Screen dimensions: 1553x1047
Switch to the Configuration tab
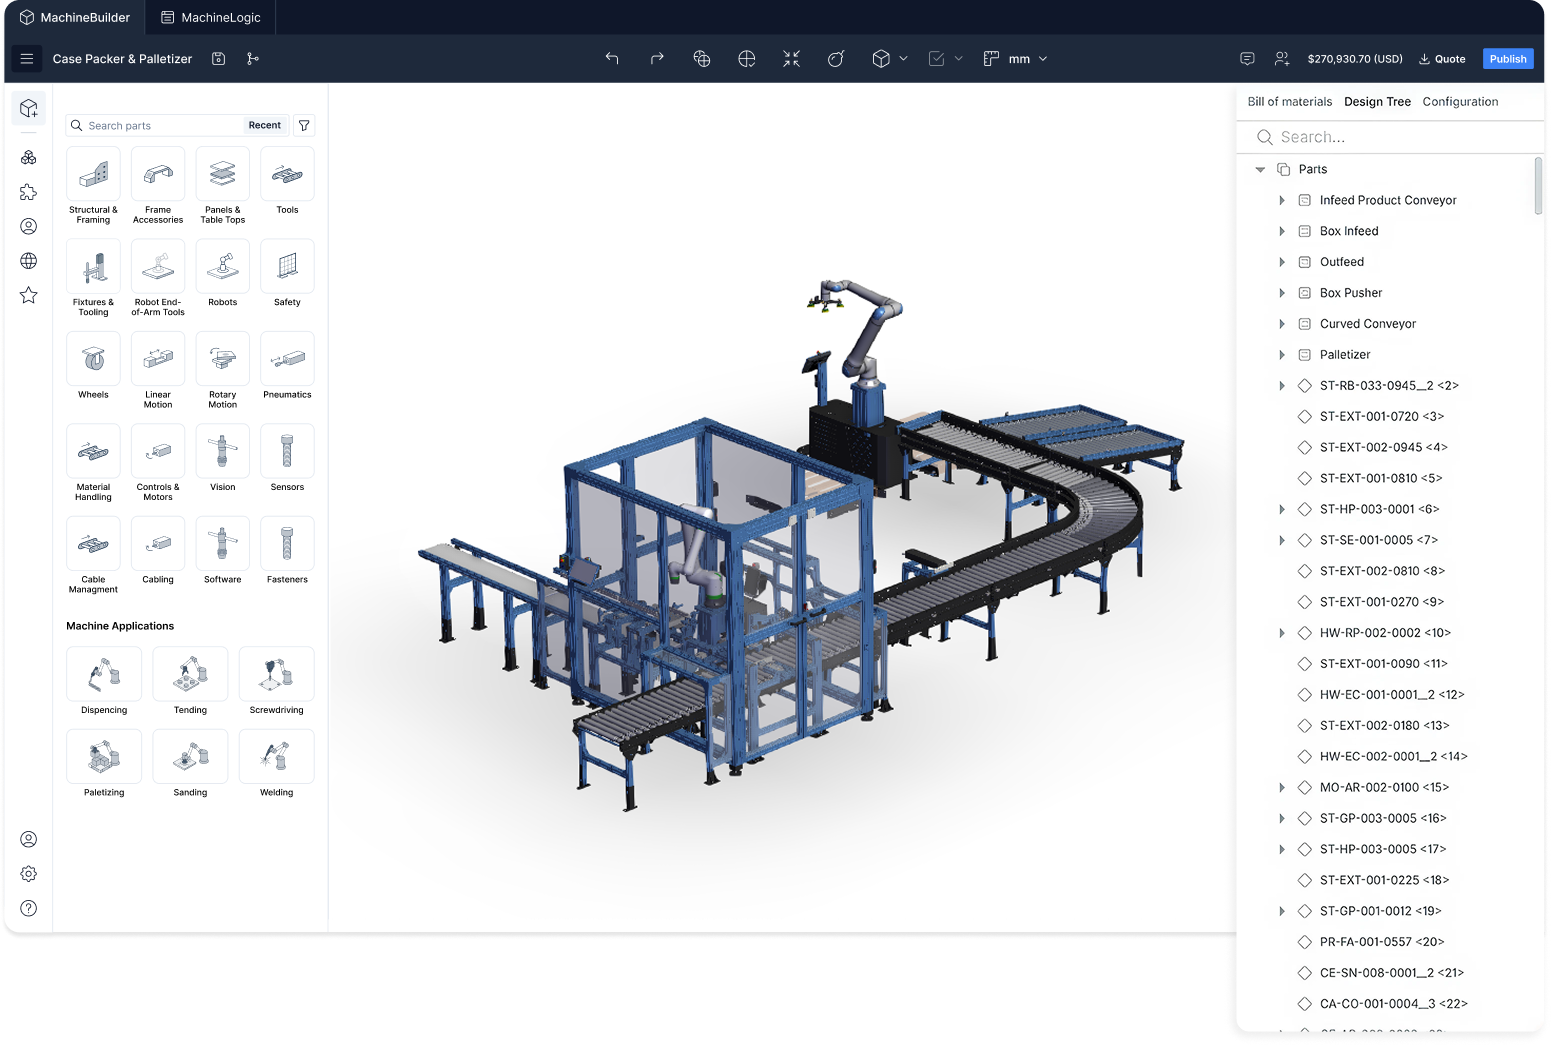[x=1460, y=102]
